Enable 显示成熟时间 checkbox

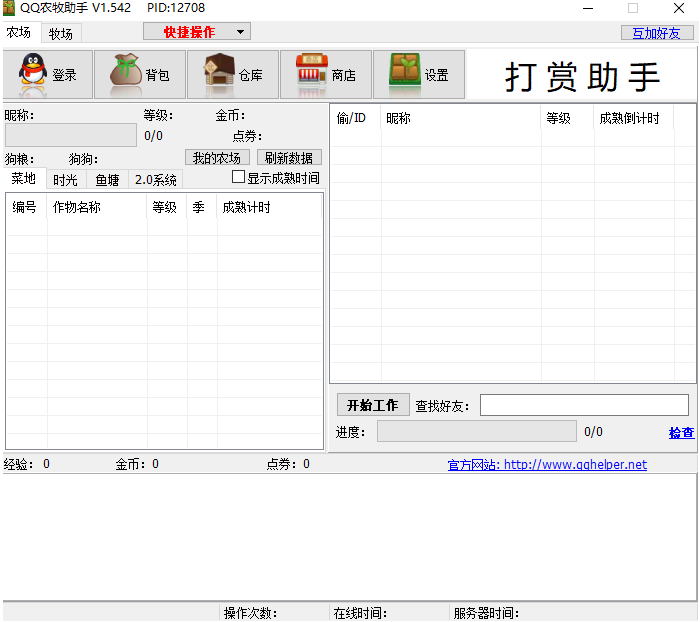click(239, 177)
